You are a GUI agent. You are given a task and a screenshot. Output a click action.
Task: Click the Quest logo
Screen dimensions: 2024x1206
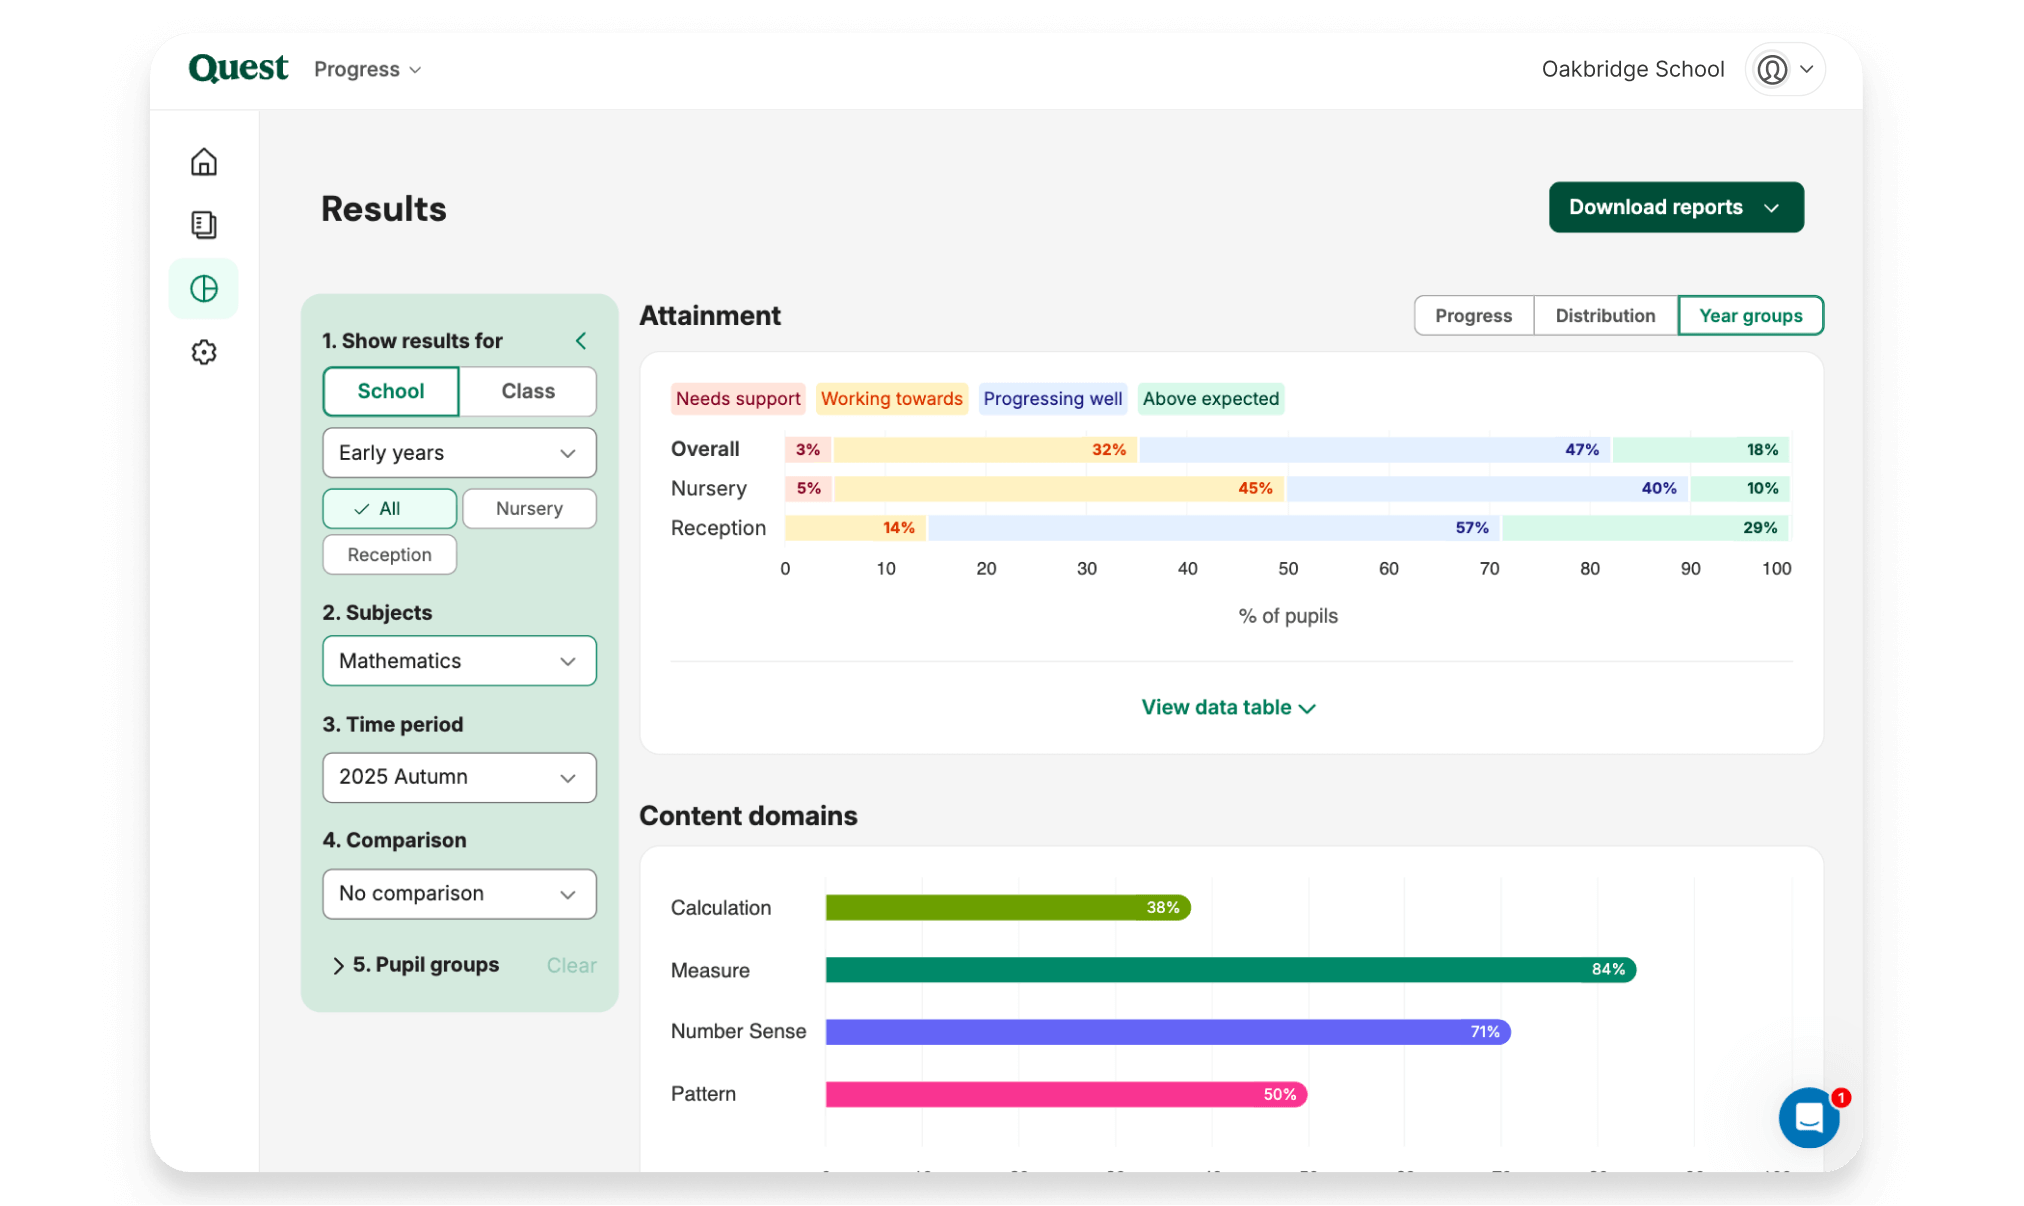point(238,68)
